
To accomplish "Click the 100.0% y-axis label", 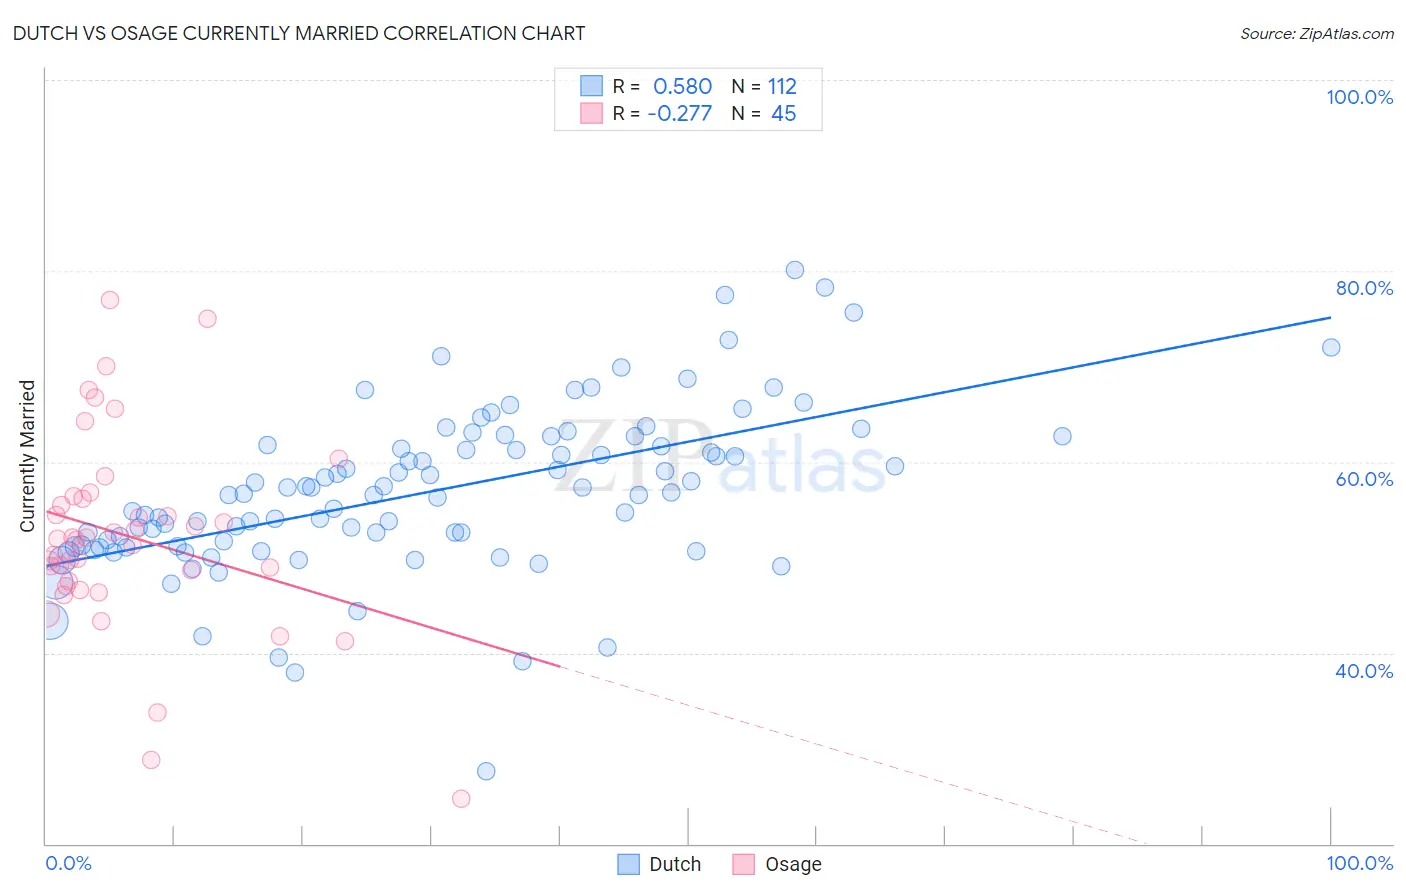I will point(1359,97).
